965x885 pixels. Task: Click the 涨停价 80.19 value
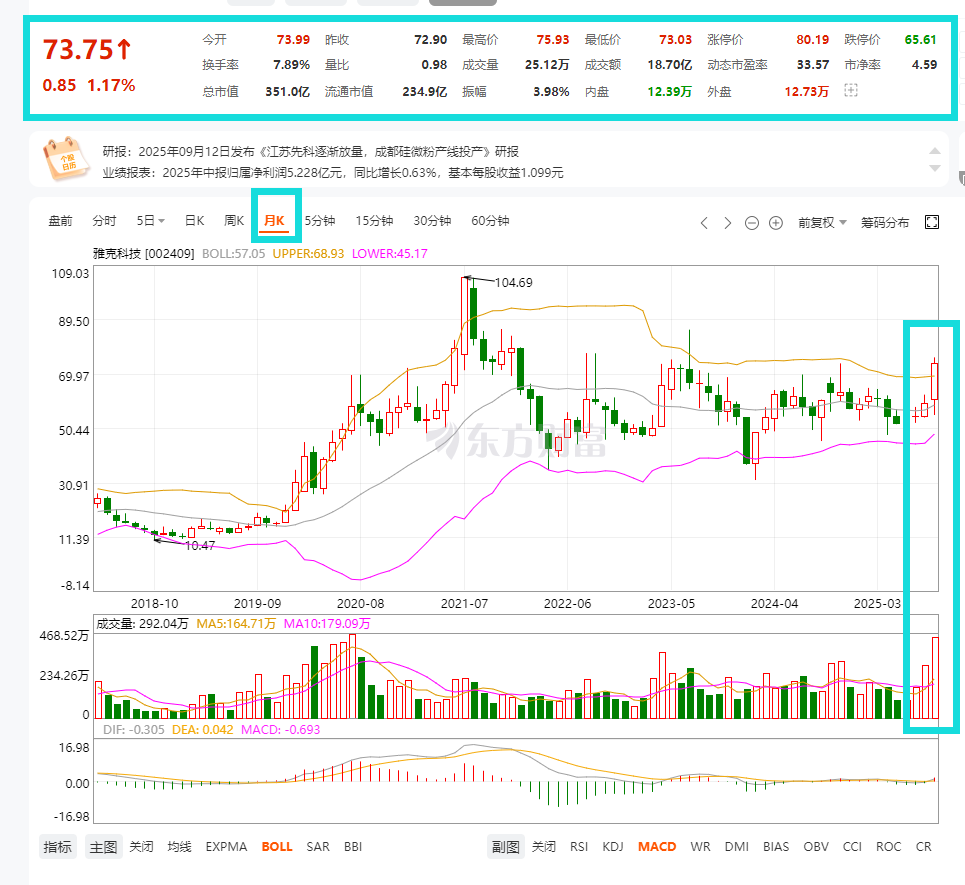pyautogui.click(x=812, y=39)
